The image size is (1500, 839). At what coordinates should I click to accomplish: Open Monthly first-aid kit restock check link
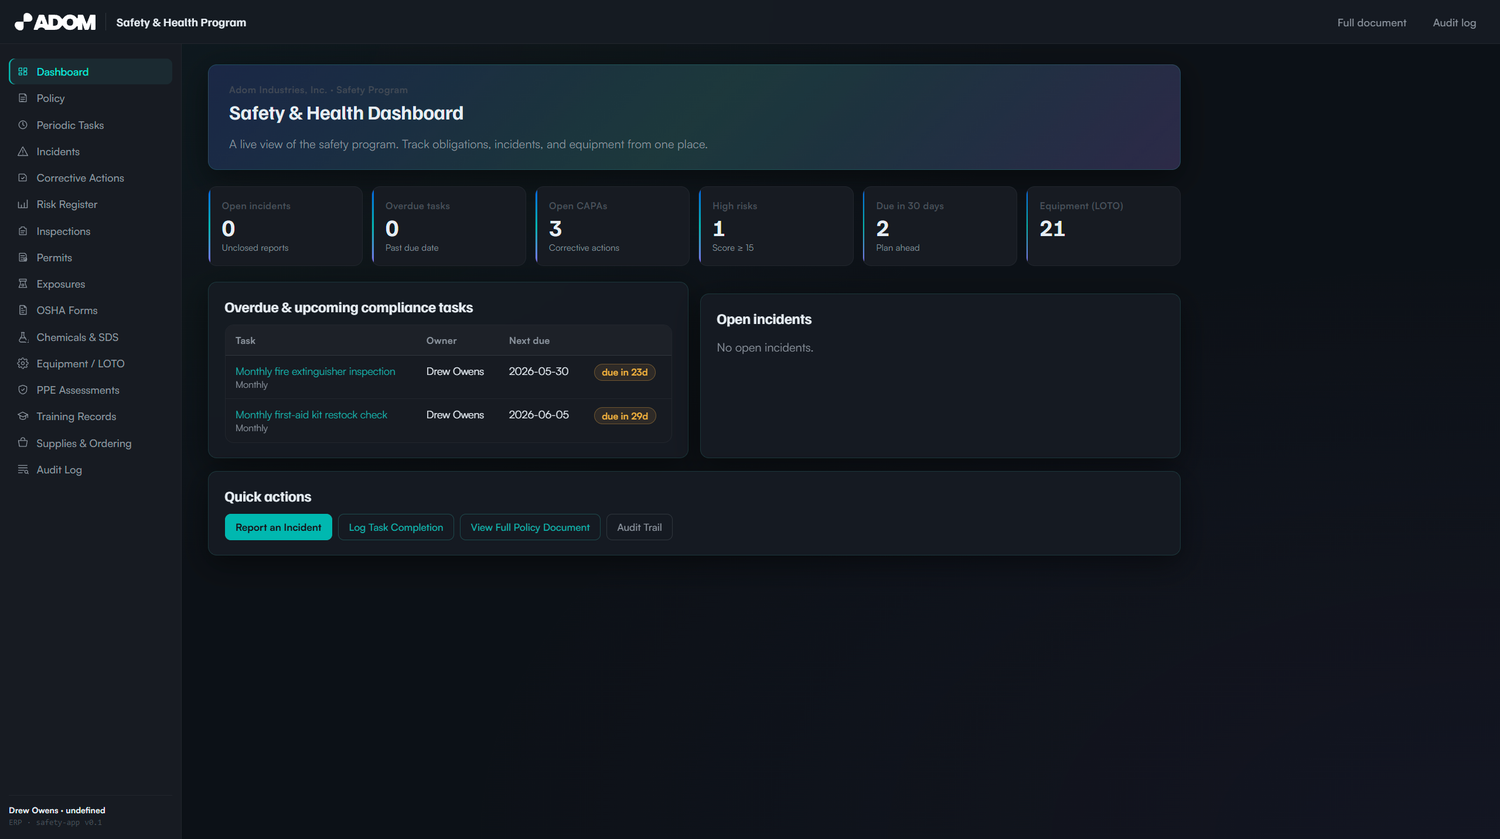click(311, 414)
